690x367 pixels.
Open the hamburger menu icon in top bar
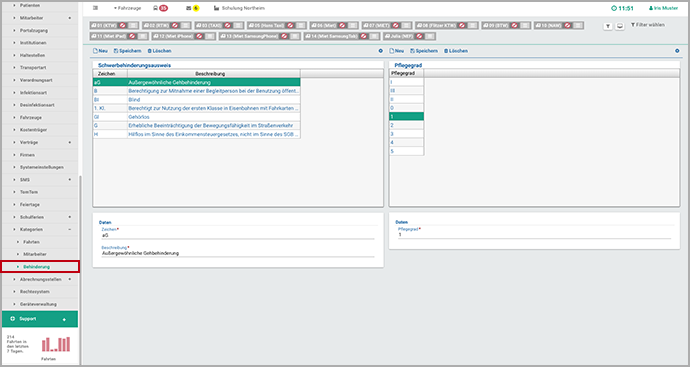click(95, 8)
